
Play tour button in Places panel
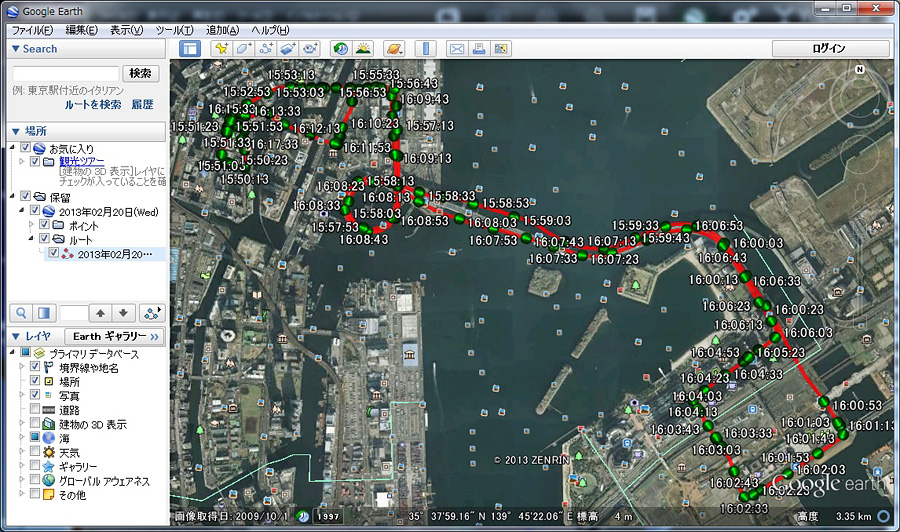pyautogui.click(x=152, y=313)
